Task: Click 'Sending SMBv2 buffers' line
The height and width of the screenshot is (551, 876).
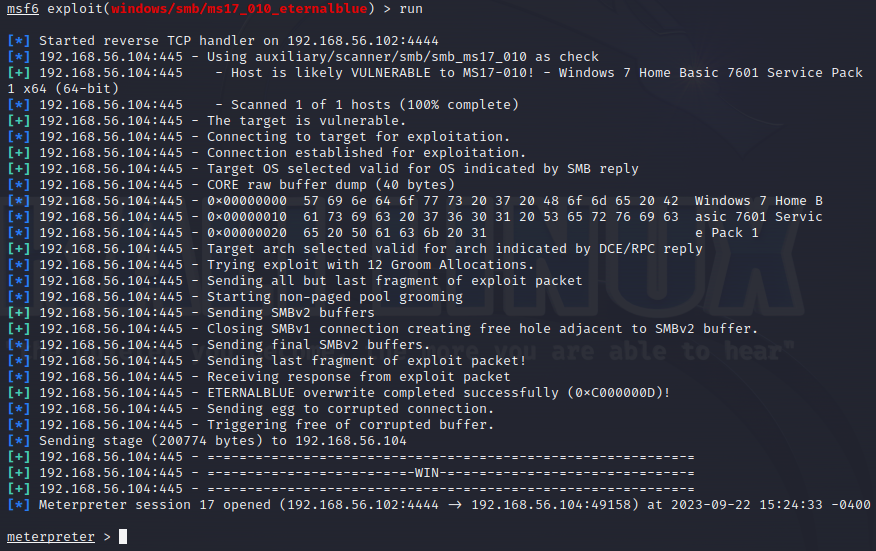Action: [191, 313]
